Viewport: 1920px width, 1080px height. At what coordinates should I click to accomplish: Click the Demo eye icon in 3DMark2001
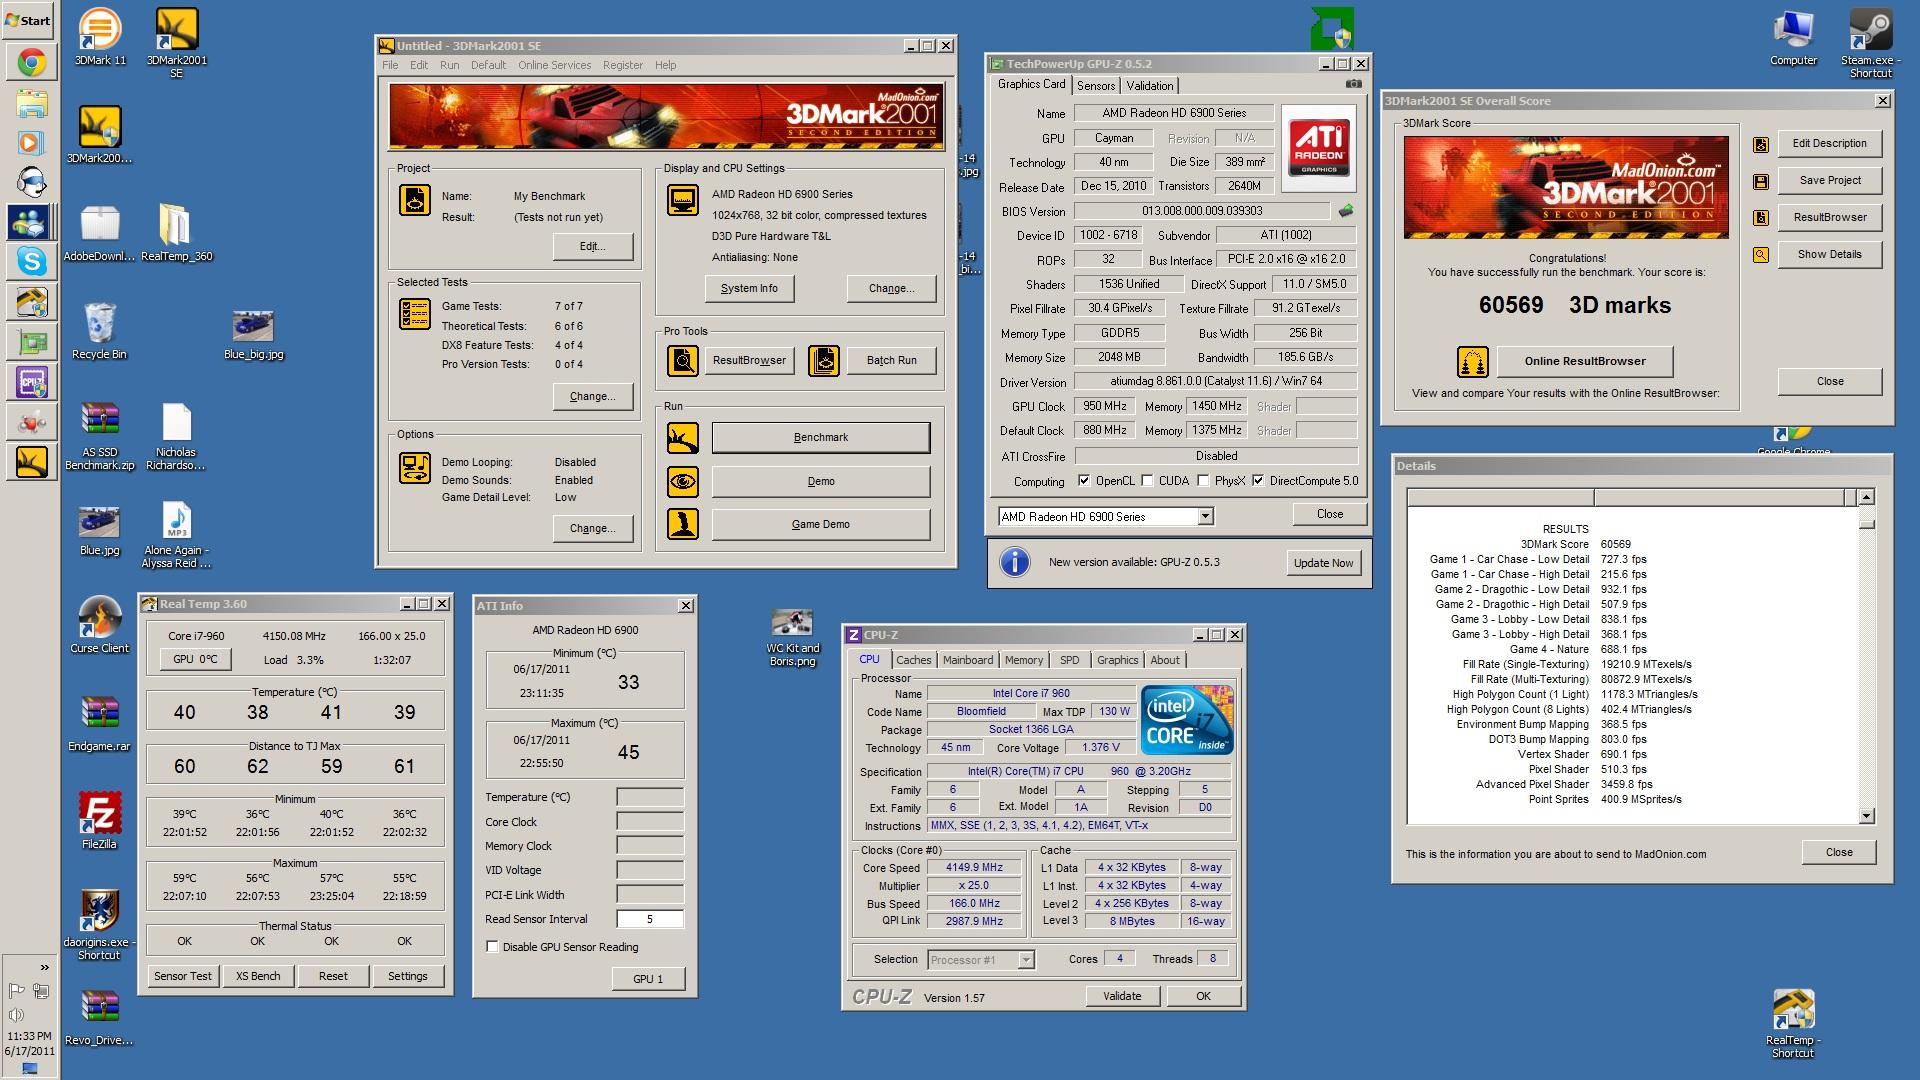point(683,482)
